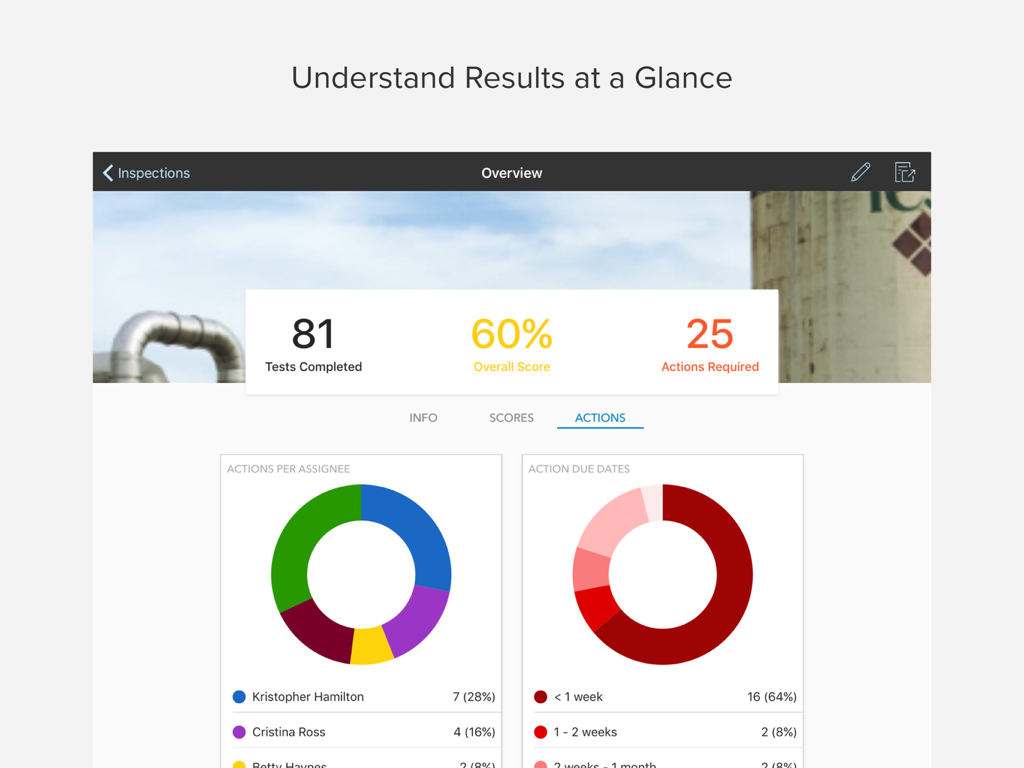Click the Overview title in the header bar
The image size is (1024, 768).
tap(511, 172)
